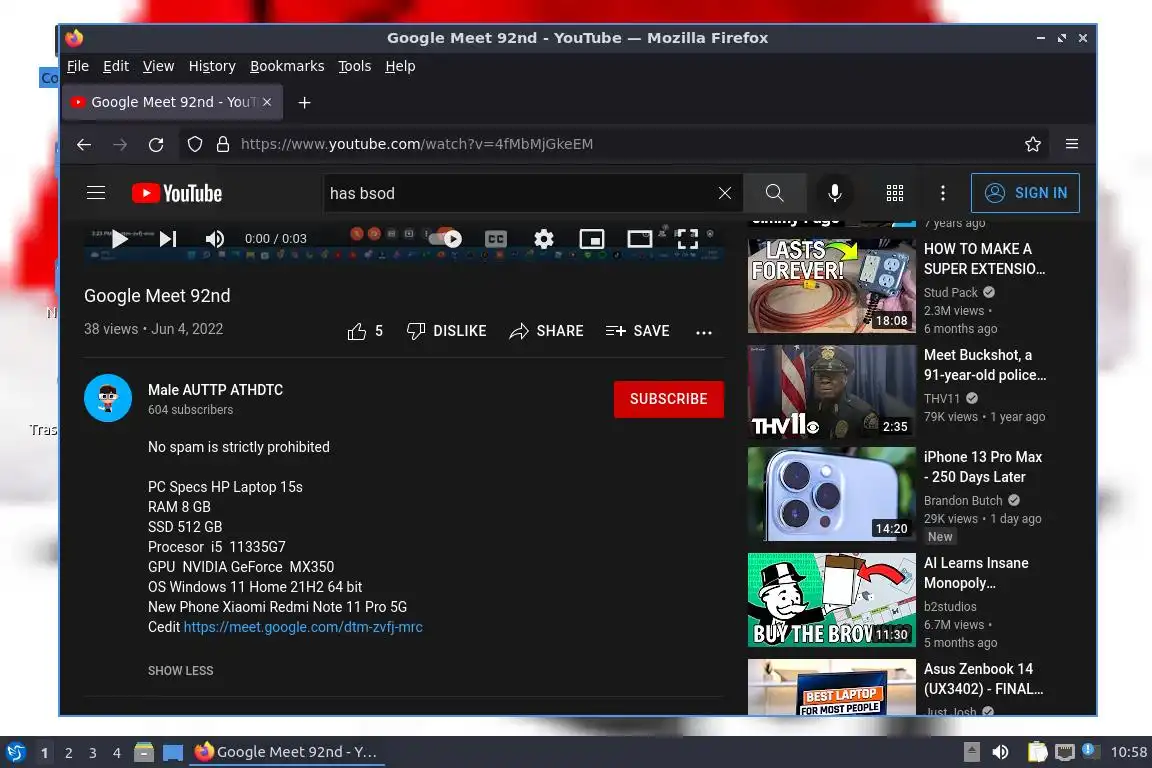This screenshot has height=768, width=1152.
Task: Open the Edit menu
Action: click(x=116, y=66)
